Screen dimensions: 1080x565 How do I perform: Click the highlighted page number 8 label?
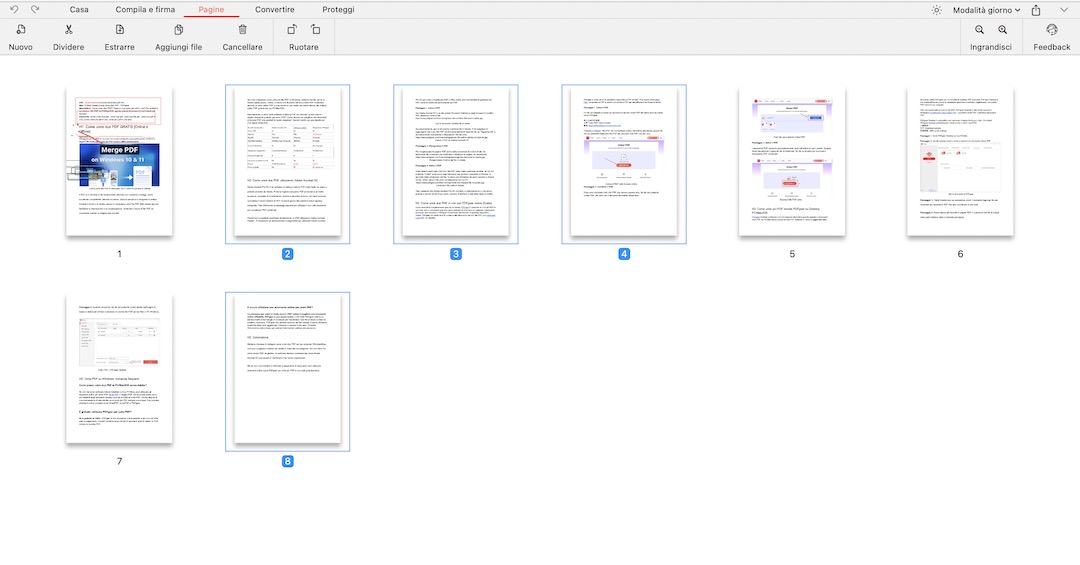(x=287, y=462)
